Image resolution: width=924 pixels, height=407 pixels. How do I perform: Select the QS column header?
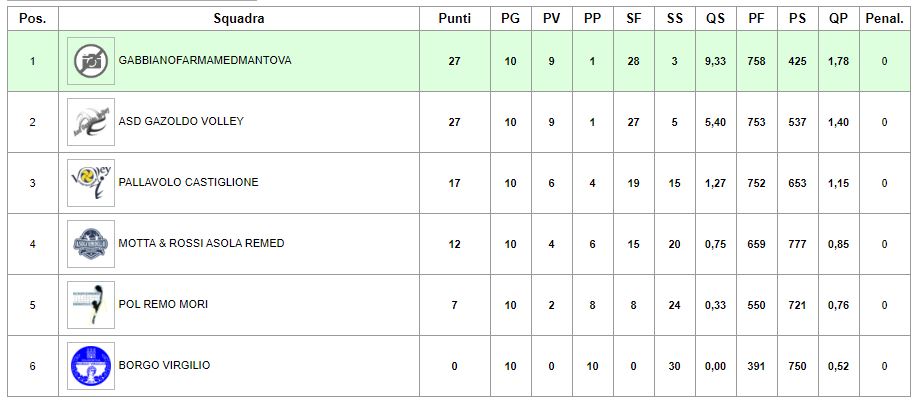[x=715, y=19]
